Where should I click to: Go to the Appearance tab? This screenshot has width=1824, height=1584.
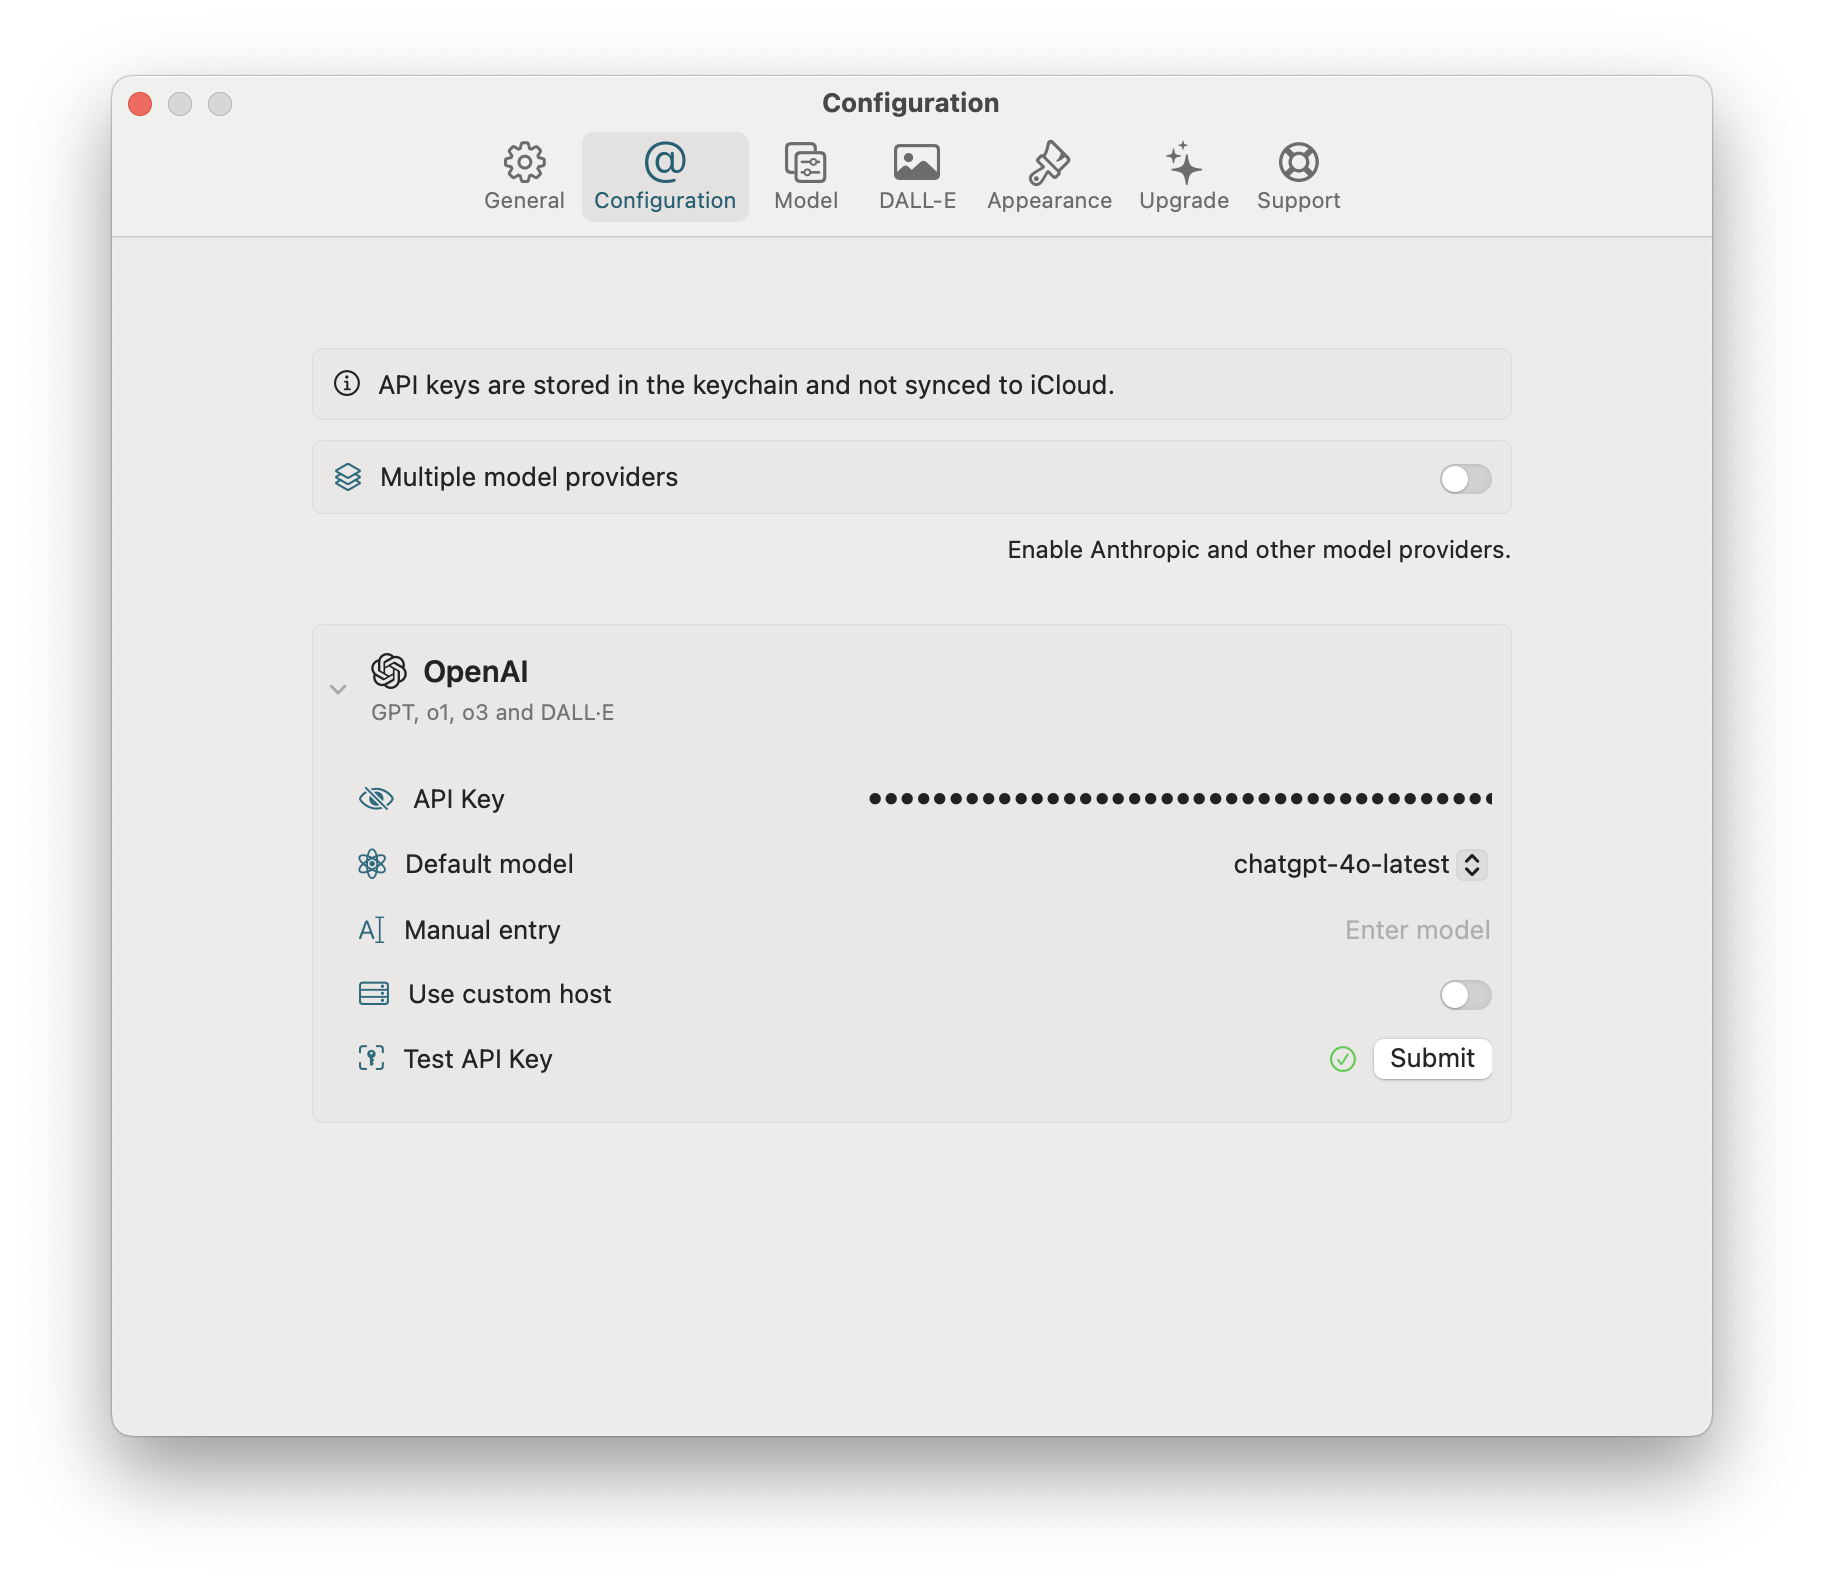[1049, 177]
